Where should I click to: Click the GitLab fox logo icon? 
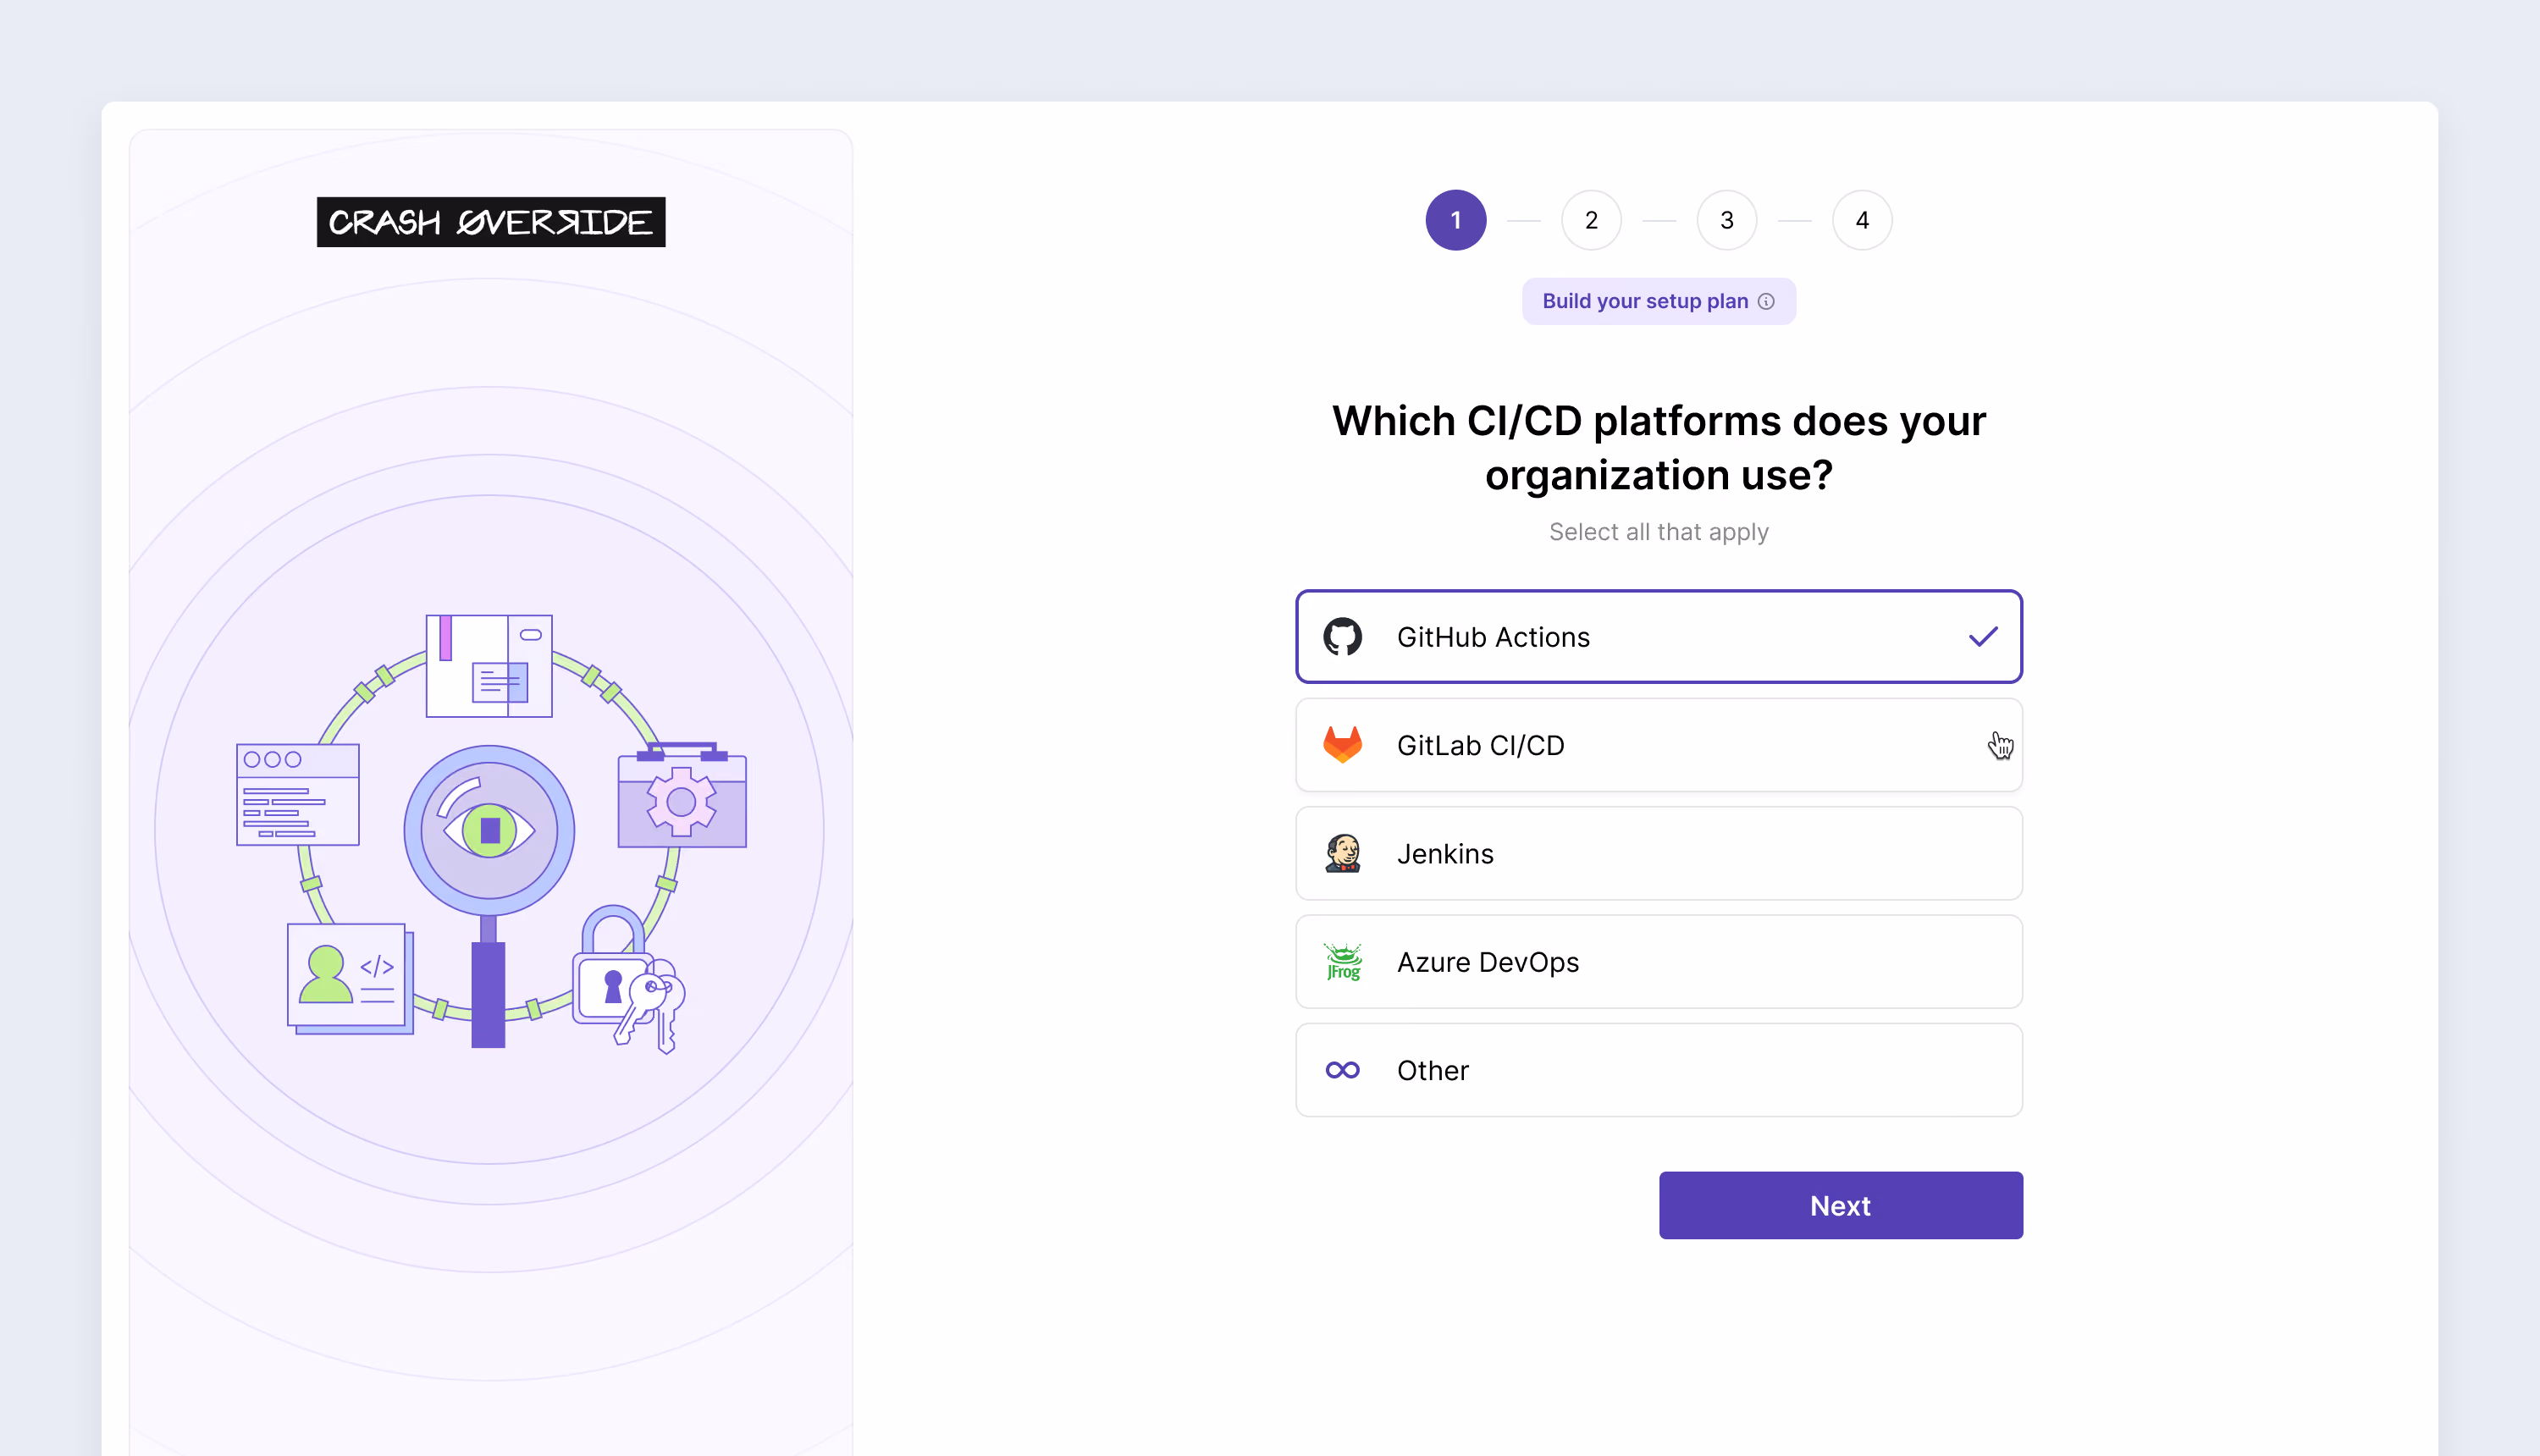pos(1342,744)
